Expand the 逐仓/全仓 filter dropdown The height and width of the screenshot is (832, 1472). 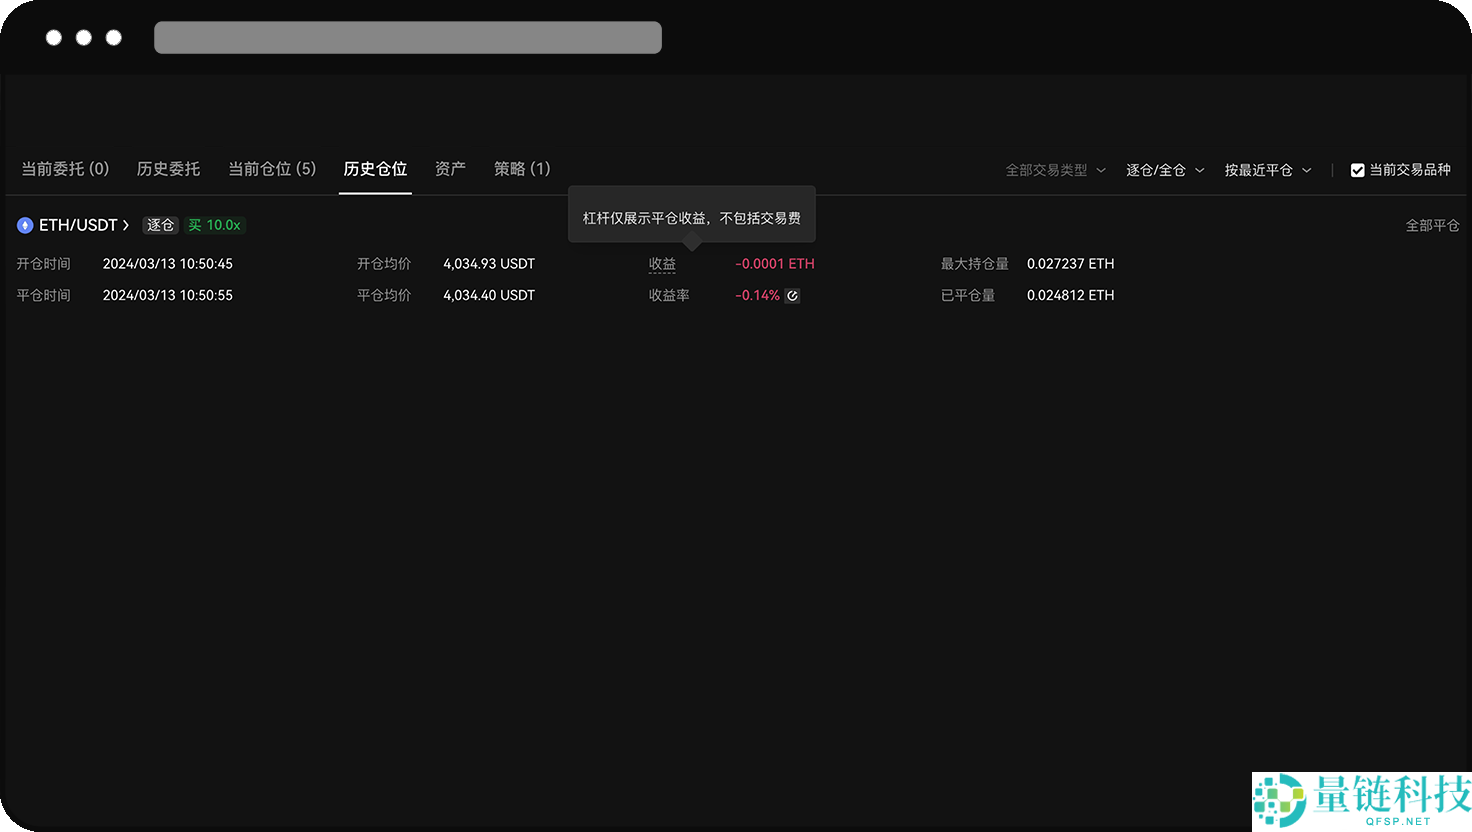point(1164,170)
